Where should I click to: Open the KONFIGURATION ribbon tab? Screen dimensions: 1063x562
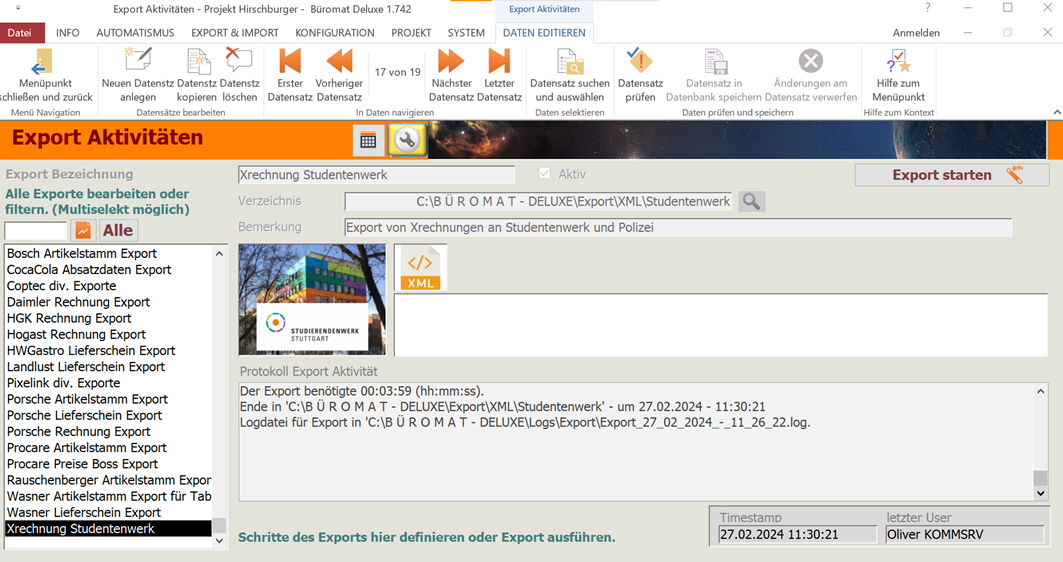[x=335, y=33]
